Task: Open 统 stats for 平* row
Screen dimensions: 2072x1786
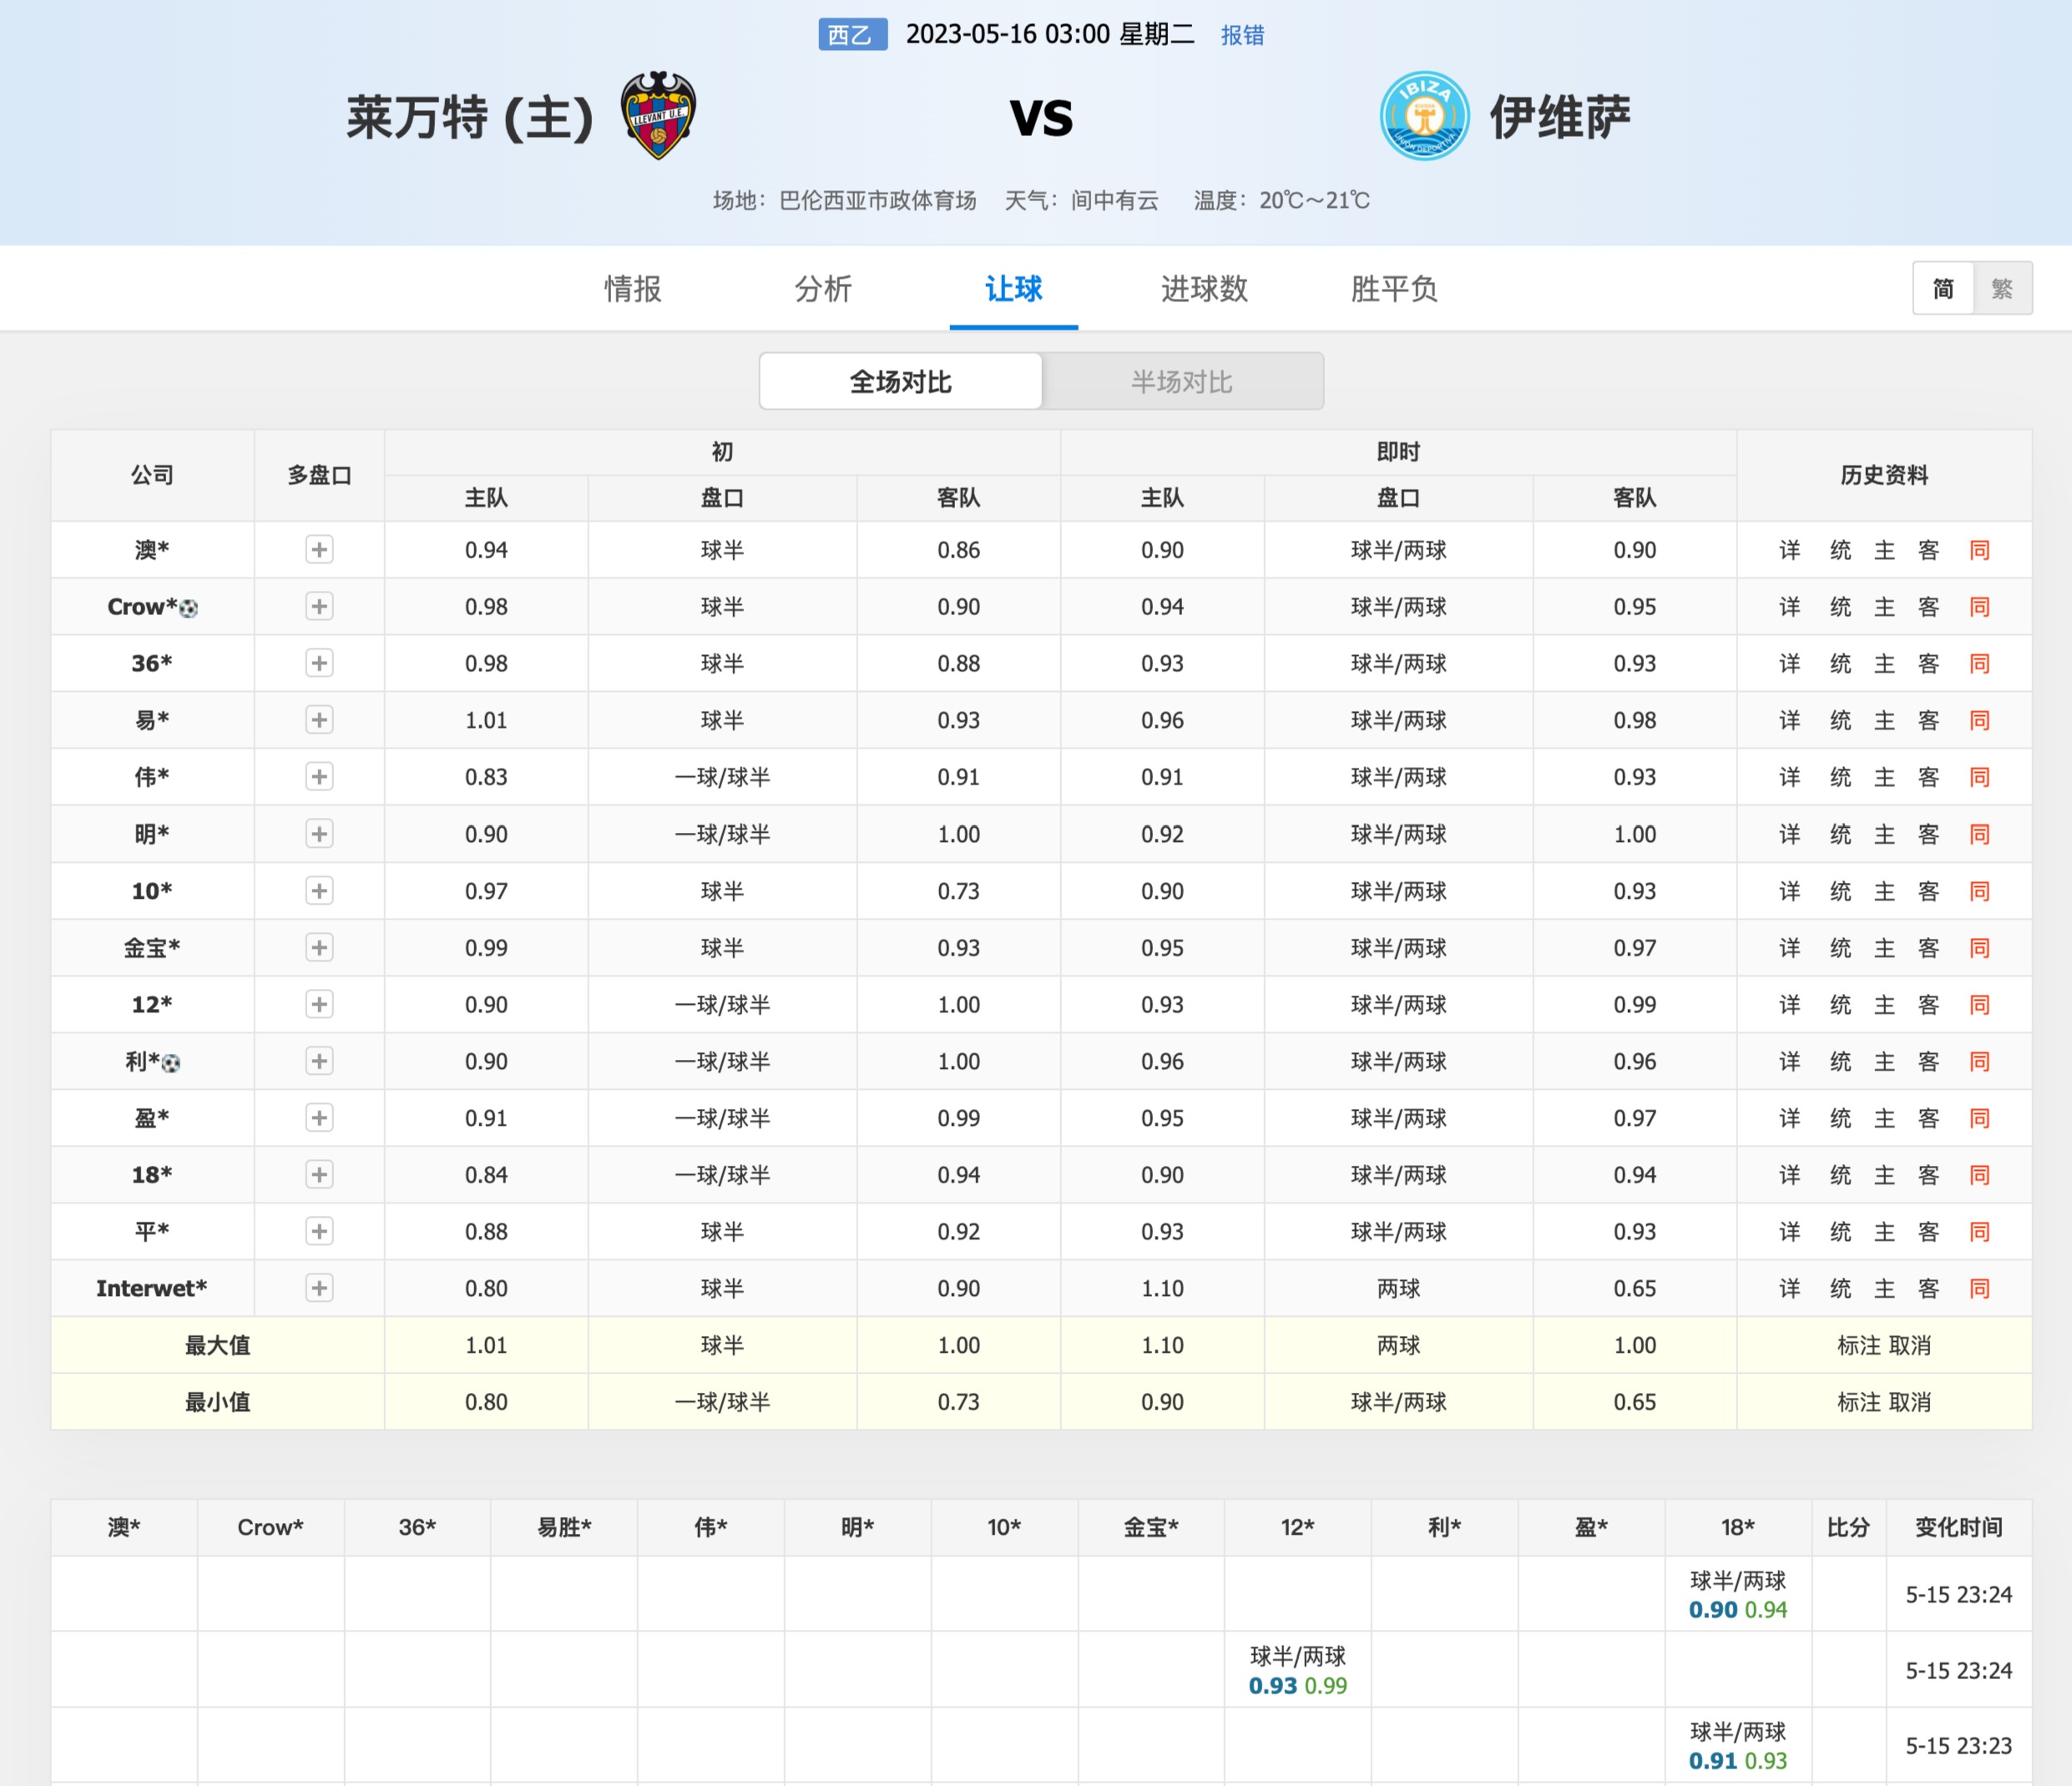Action: pyautogui.click(x=1840, y=1232)
